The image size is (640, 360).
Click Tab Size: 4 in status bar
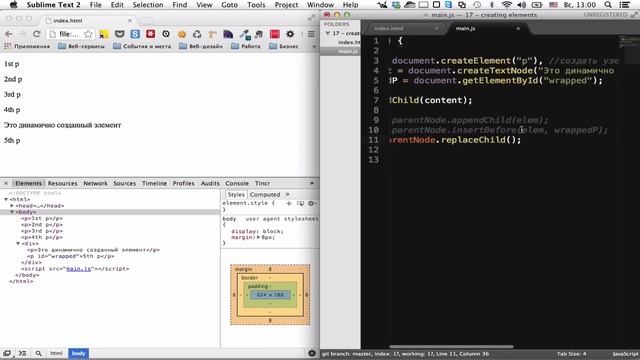571,354
